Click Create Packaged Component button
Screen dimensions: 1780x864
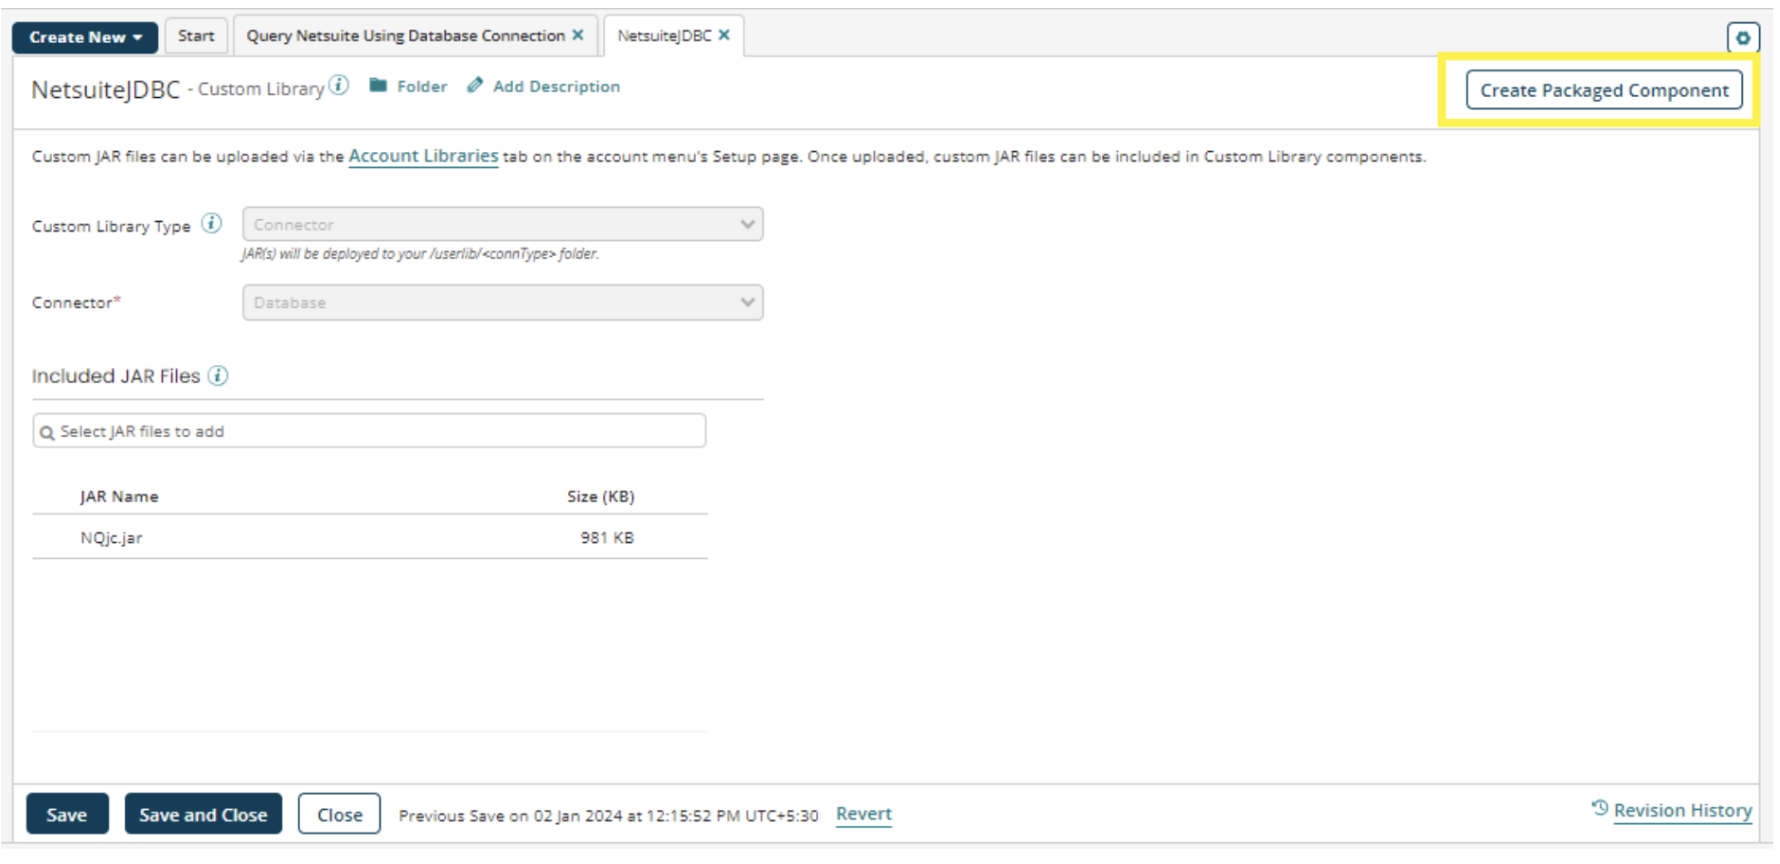point(1604,90)
